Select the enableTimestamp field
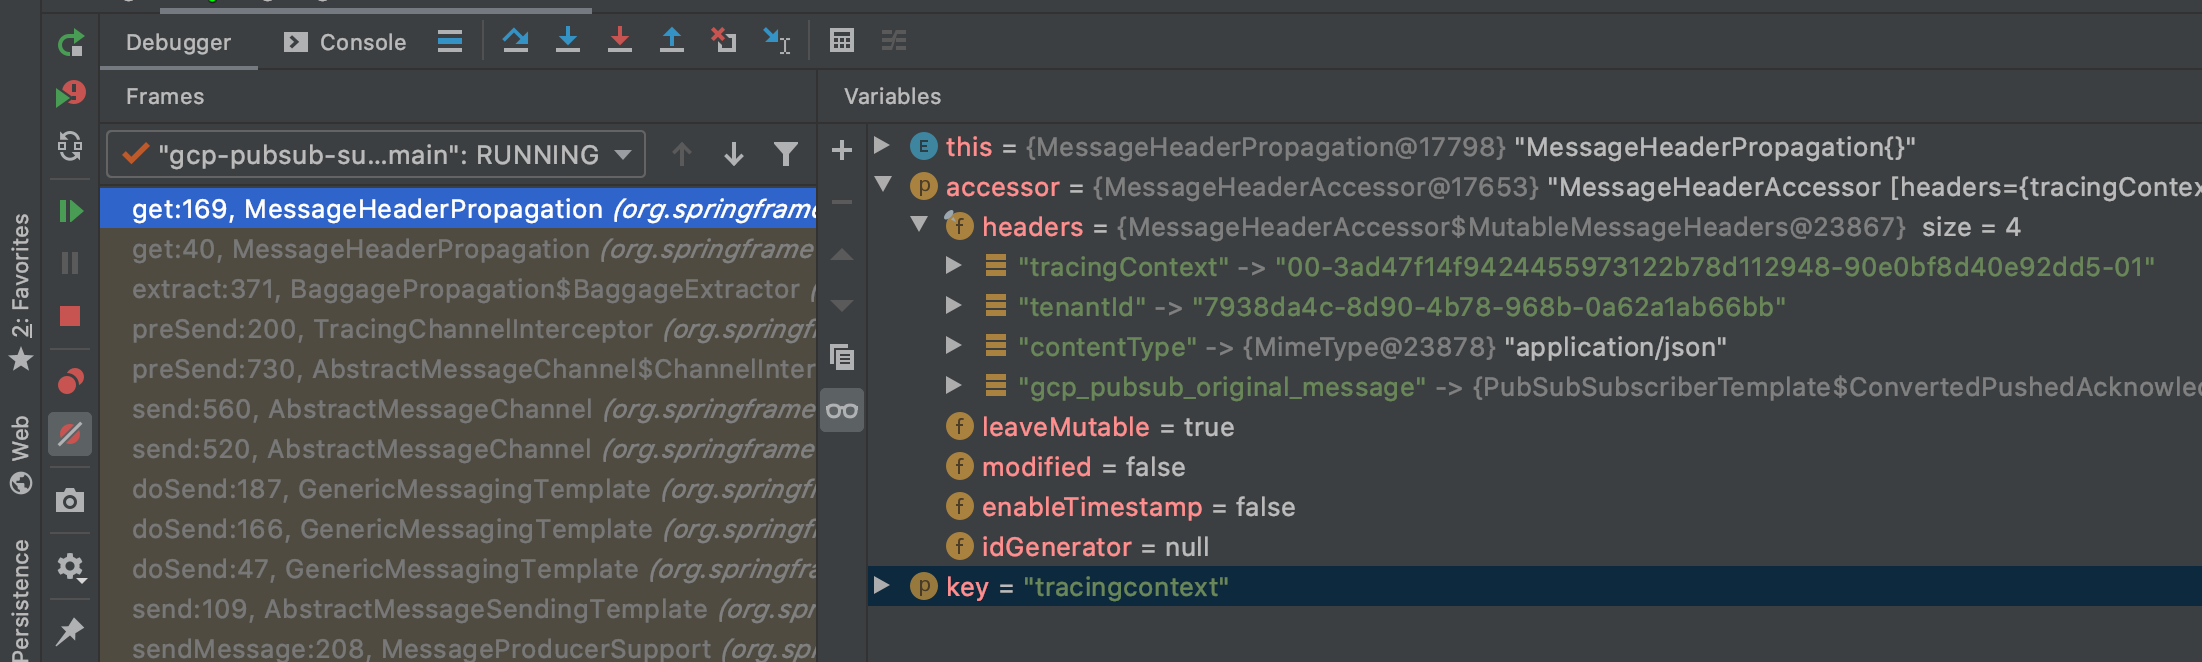This screenshot has height=662, width=2202. 1535,507
